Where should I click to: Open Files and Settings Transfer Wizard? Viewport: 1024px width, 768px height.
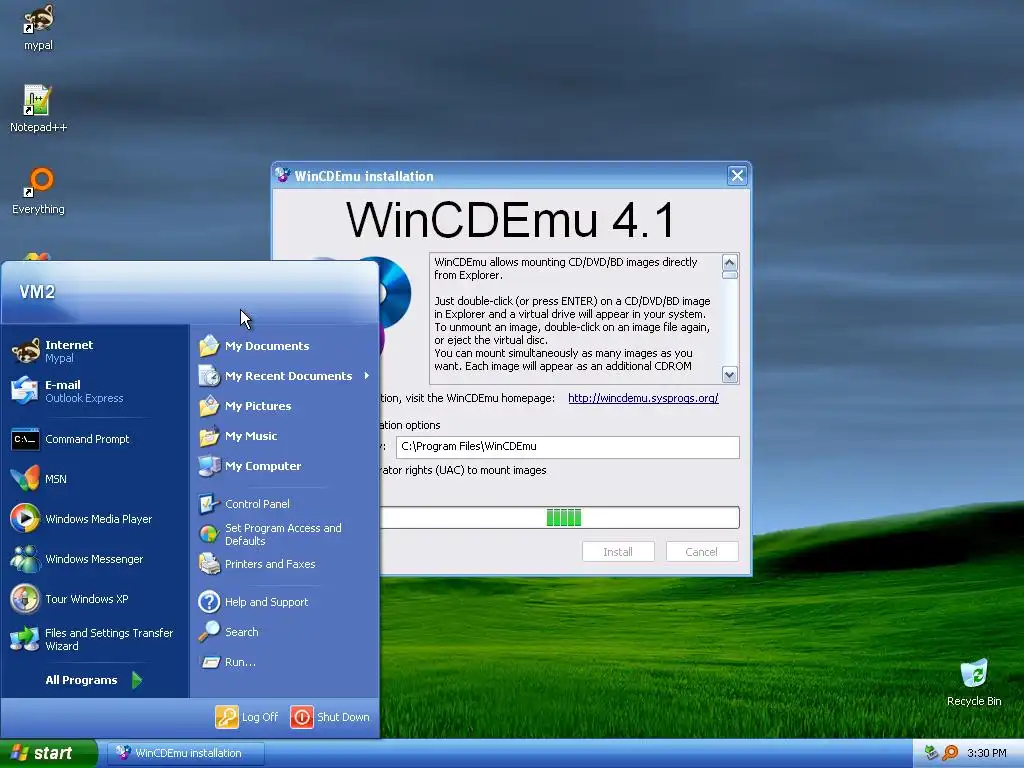pos(97,639)
